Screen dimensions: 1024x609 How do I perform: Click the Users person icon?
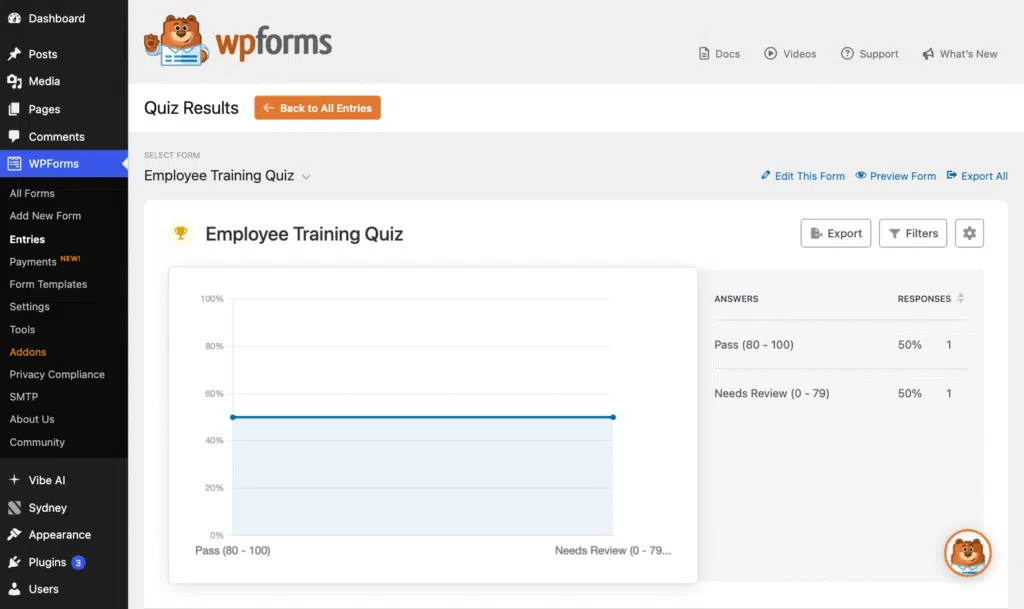coord(14,589)
